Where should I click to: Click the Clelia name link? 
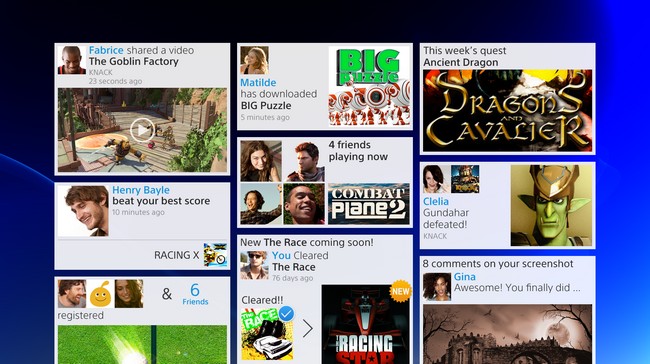pyautogui.click(x=436, y=201)
